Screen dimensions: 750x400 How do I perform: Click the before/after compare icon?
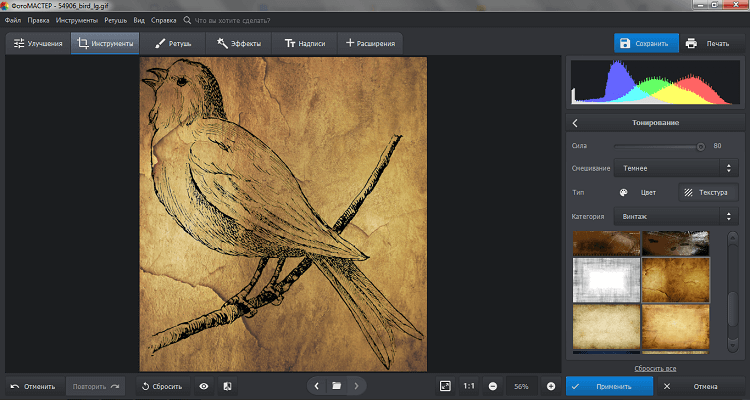tap(227, 386)
